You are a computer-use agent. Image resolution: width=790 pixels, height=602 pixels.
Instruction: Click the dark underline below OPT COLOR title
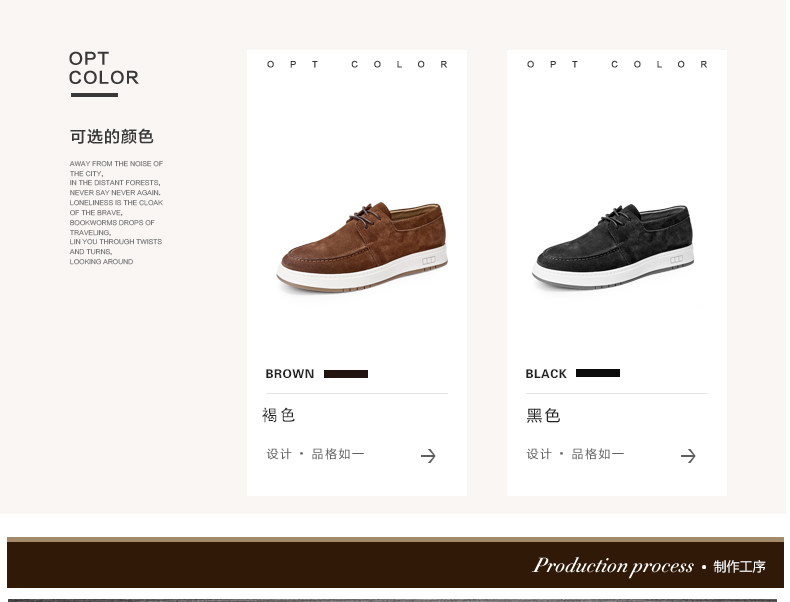click(94, 95)
